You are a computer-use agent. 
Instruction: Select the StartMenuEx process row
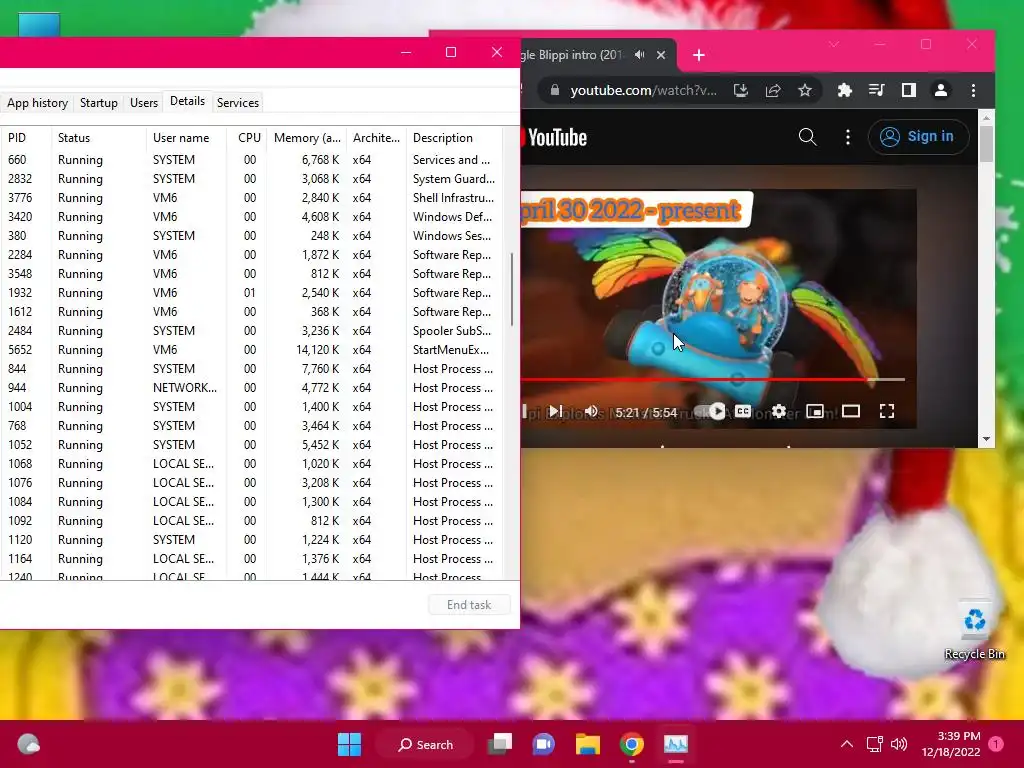251,349
